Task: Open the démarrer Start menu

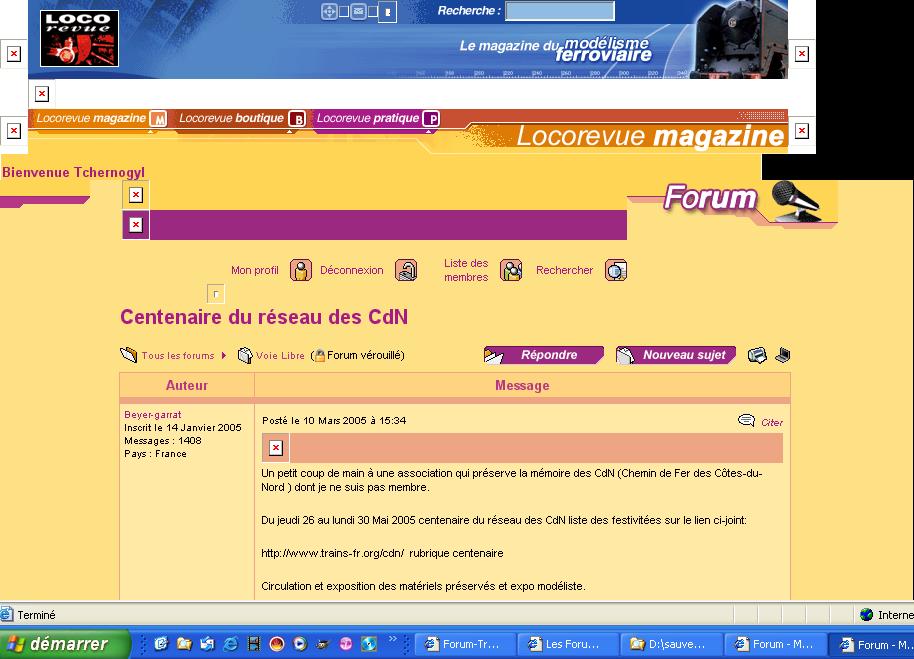Action: 64,644
